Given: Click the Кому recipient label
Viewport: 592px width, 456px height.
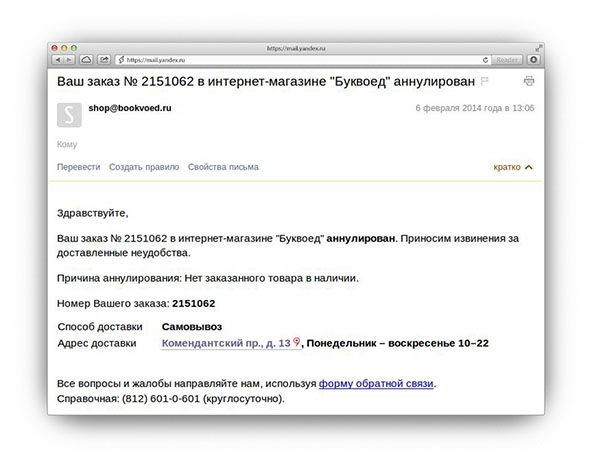Looking at the screenshot, I should click(67, 144).
